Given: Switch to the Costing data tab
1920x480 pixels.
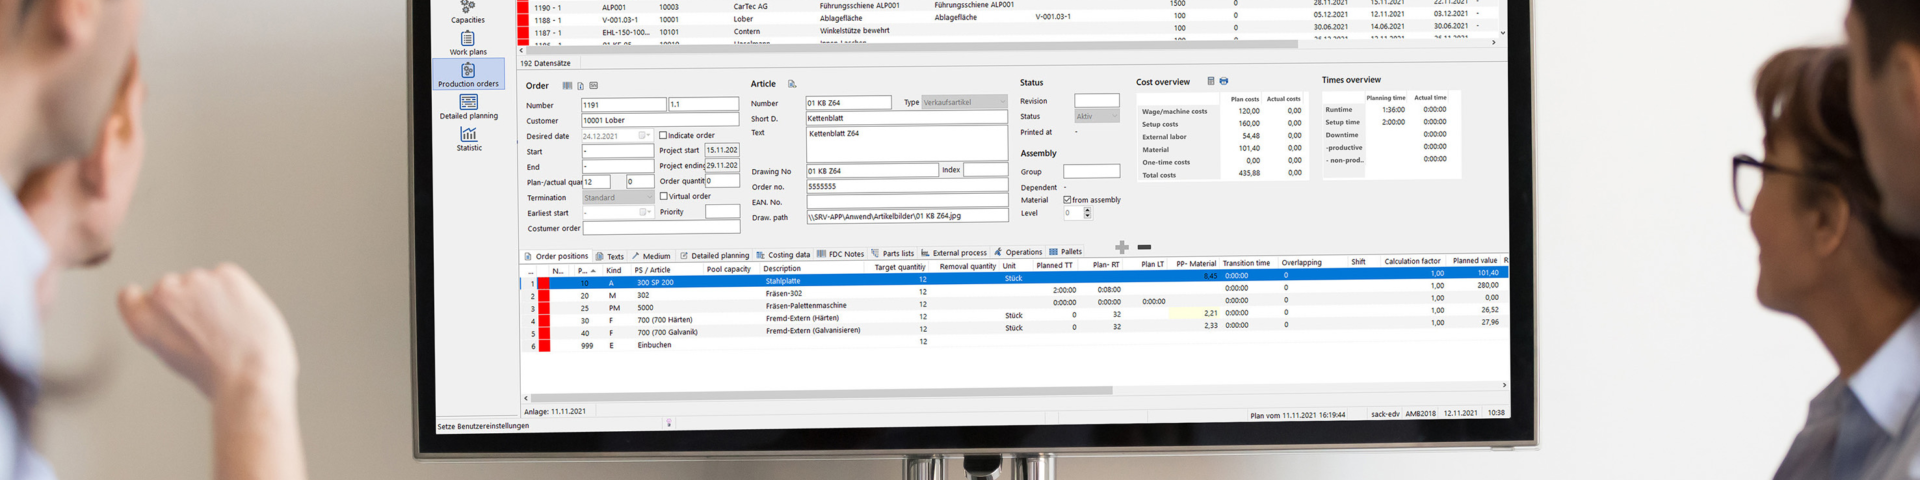Looking at the screenshot, I should click(788, 255).
